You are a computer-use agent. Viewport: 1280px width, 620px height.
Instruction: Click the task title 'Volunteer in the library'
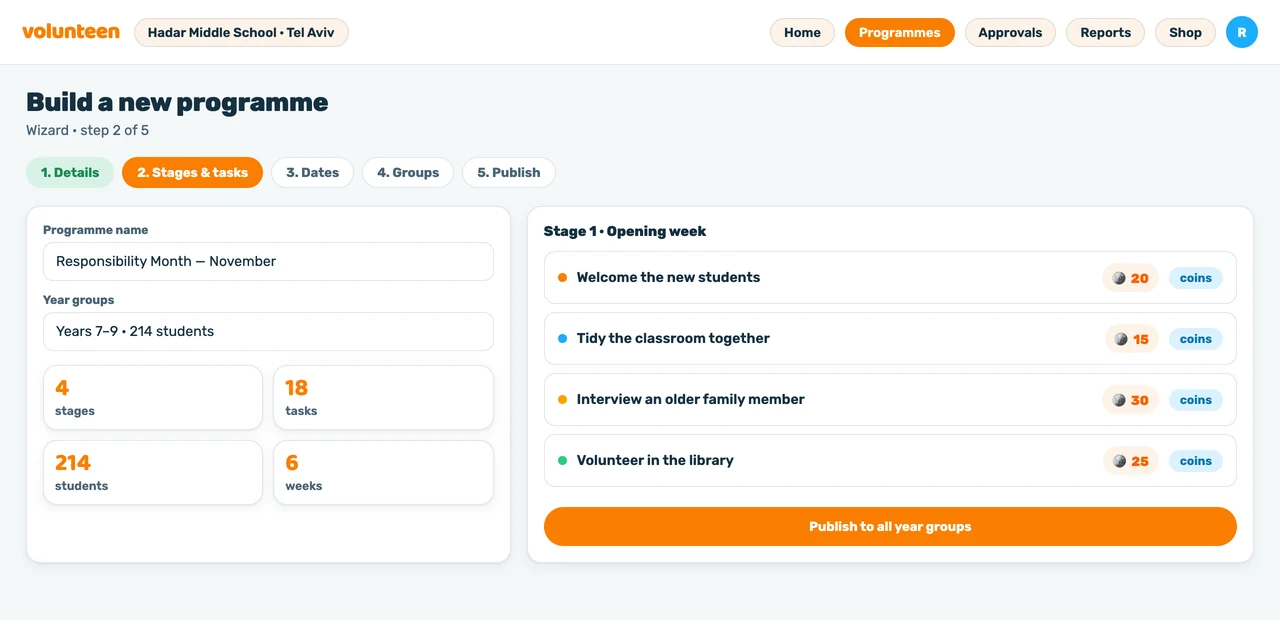click(x=655, y=460)
